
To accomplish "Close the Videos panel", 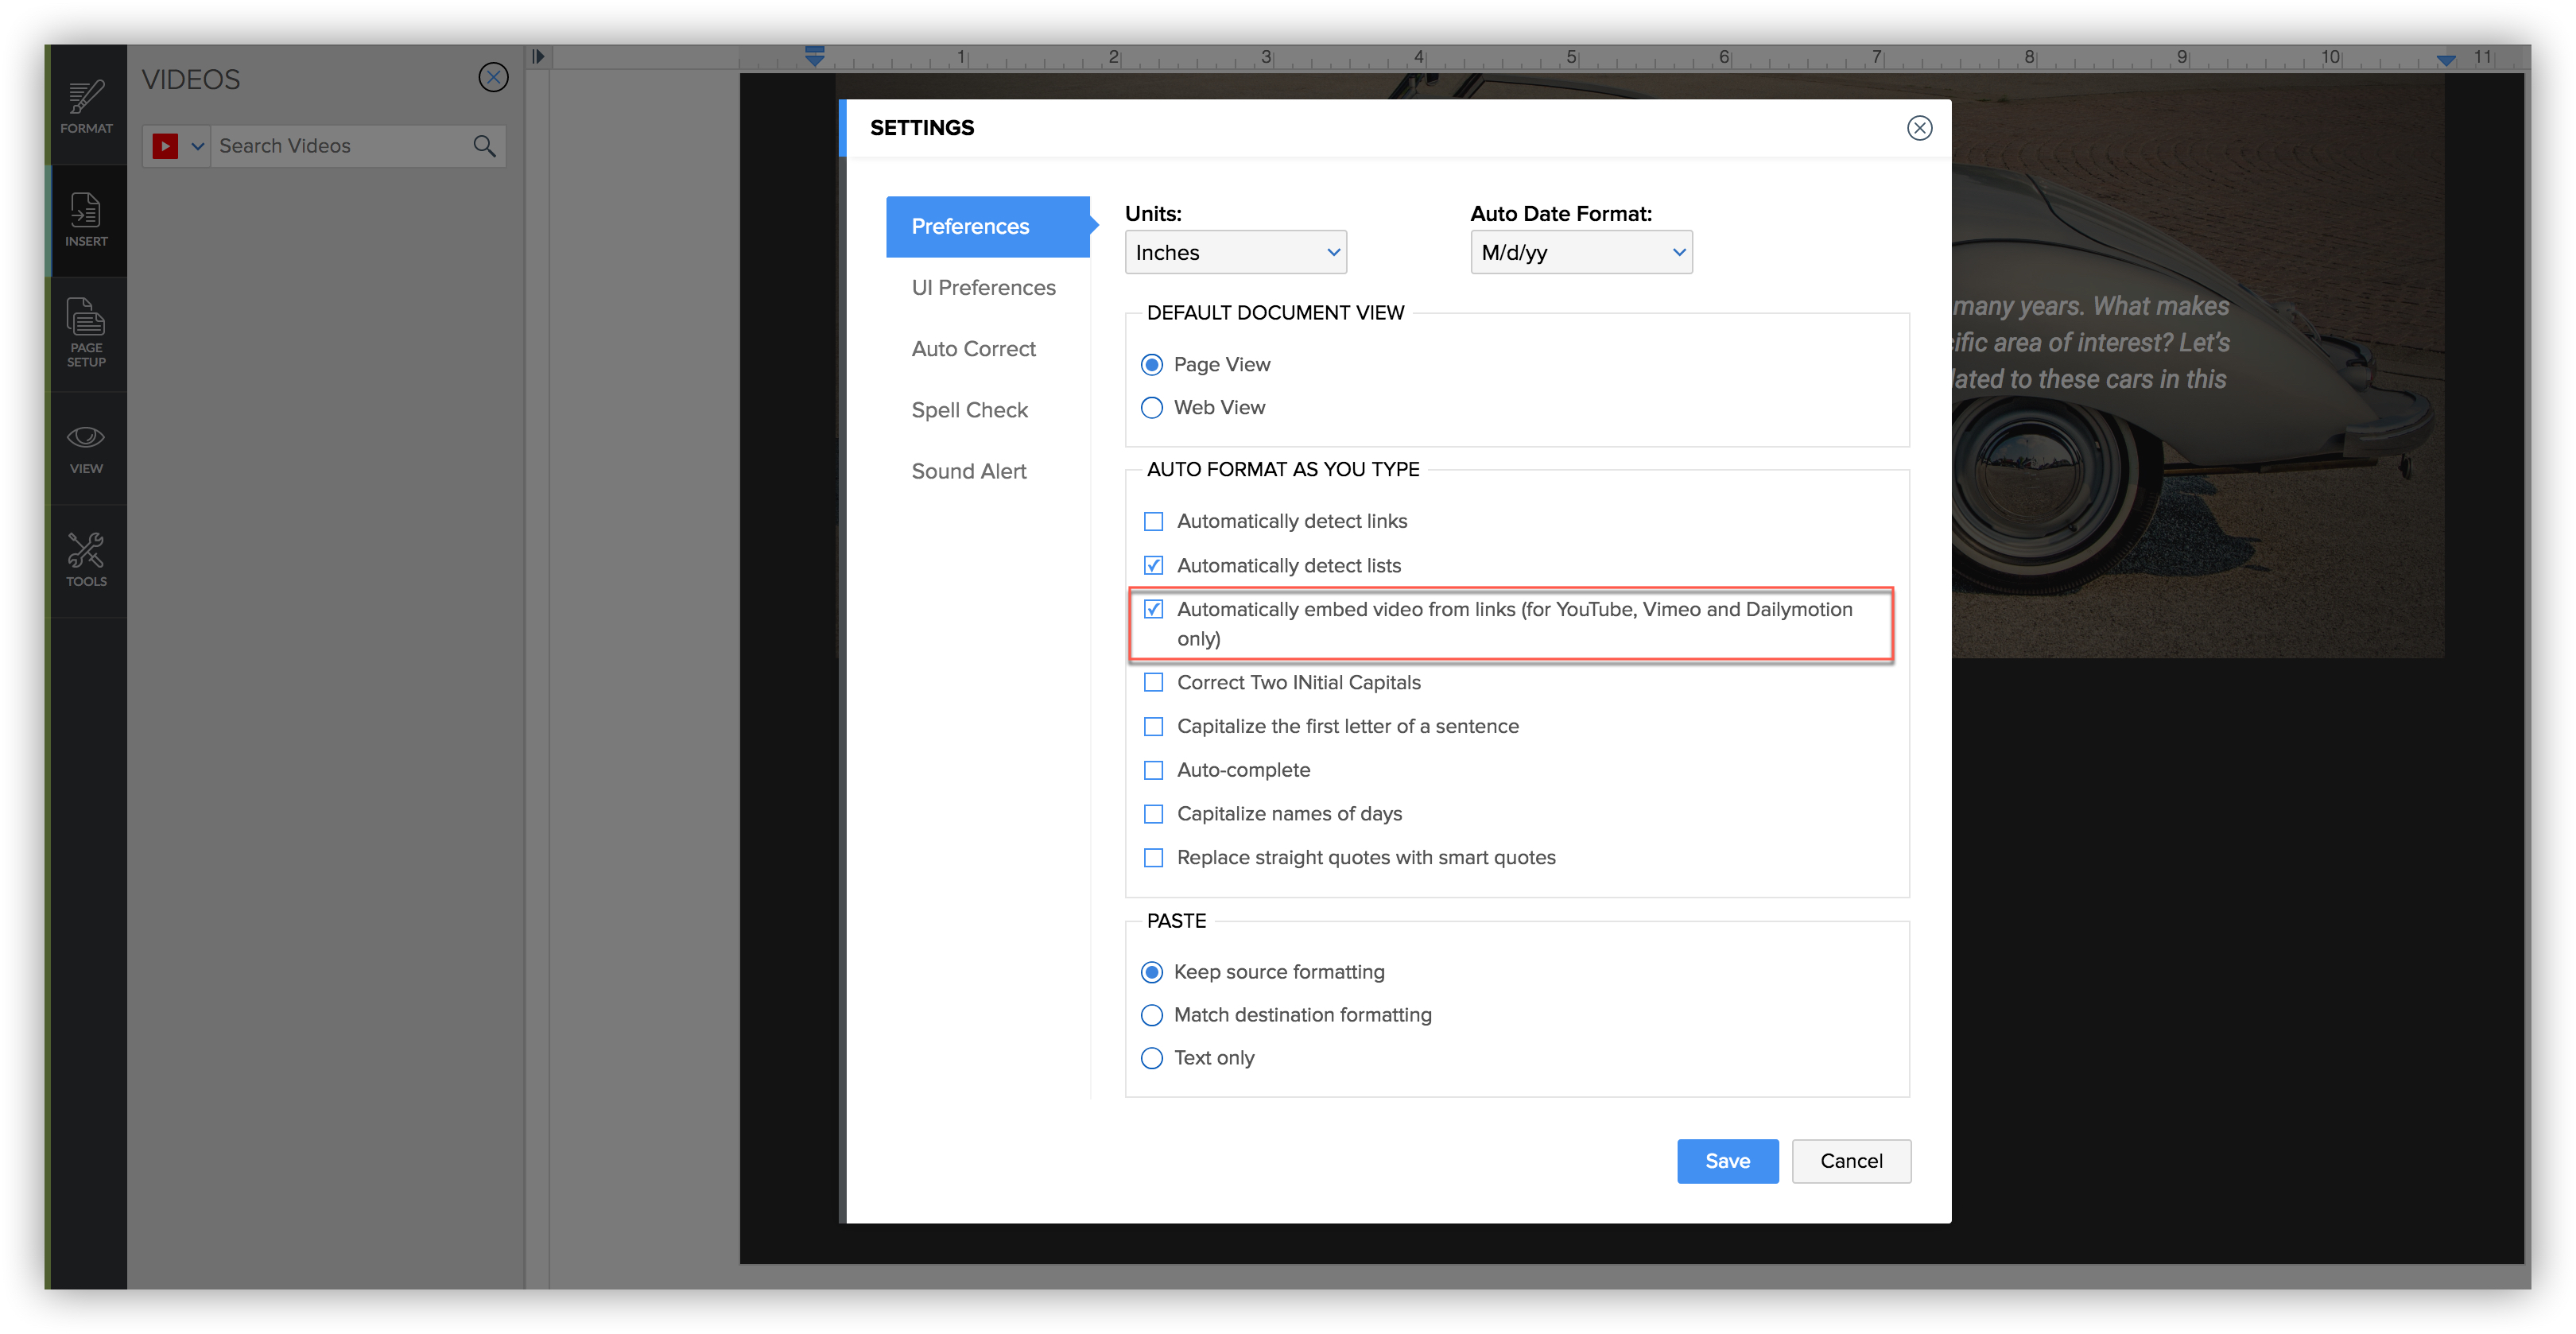I will (x=493, y=78).
